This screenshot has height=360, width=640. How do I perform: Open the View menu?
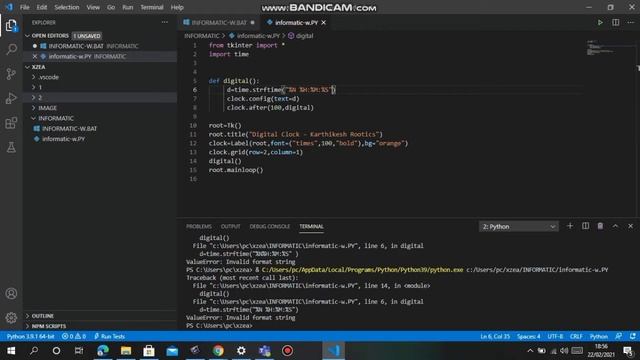tap(93, 7)
